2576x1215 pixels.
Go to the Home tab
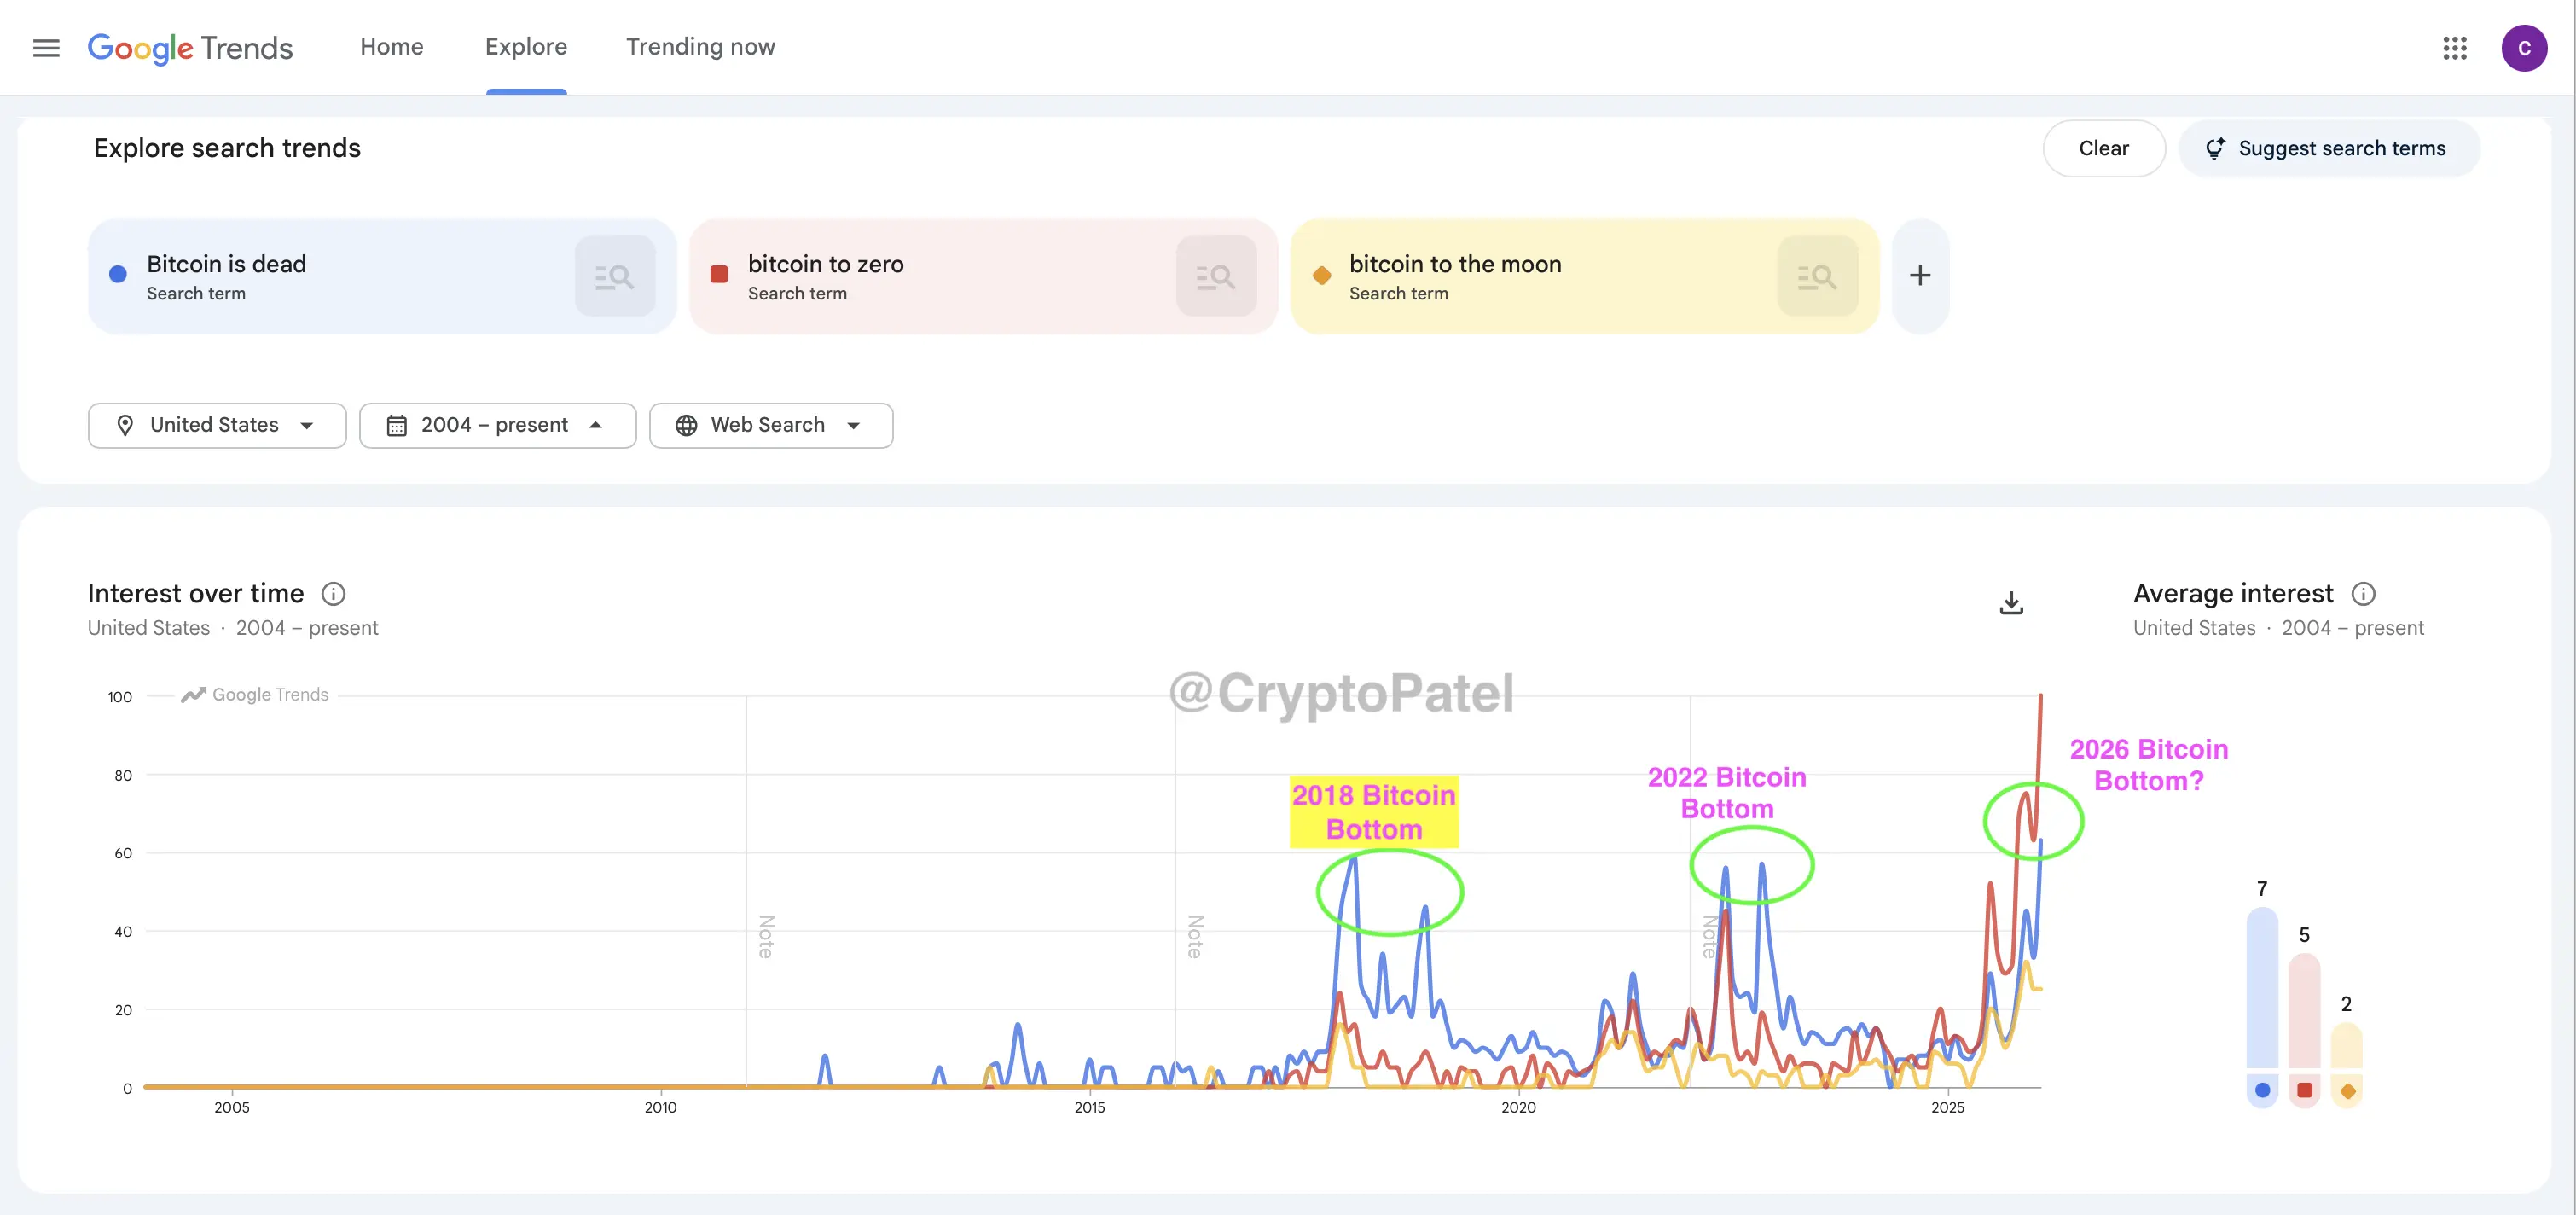coord(392,47)
